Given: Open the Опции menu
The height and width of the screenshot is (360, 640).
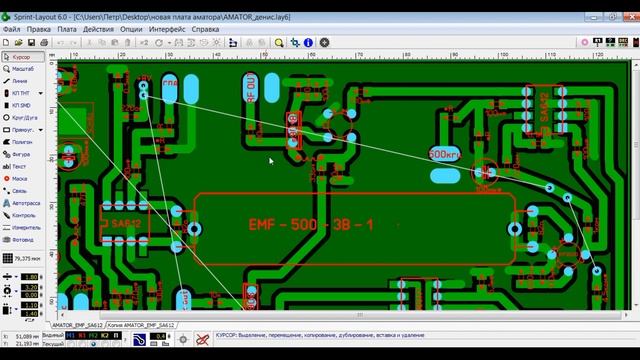Looking at the screenshot, I should click(131, 29).
